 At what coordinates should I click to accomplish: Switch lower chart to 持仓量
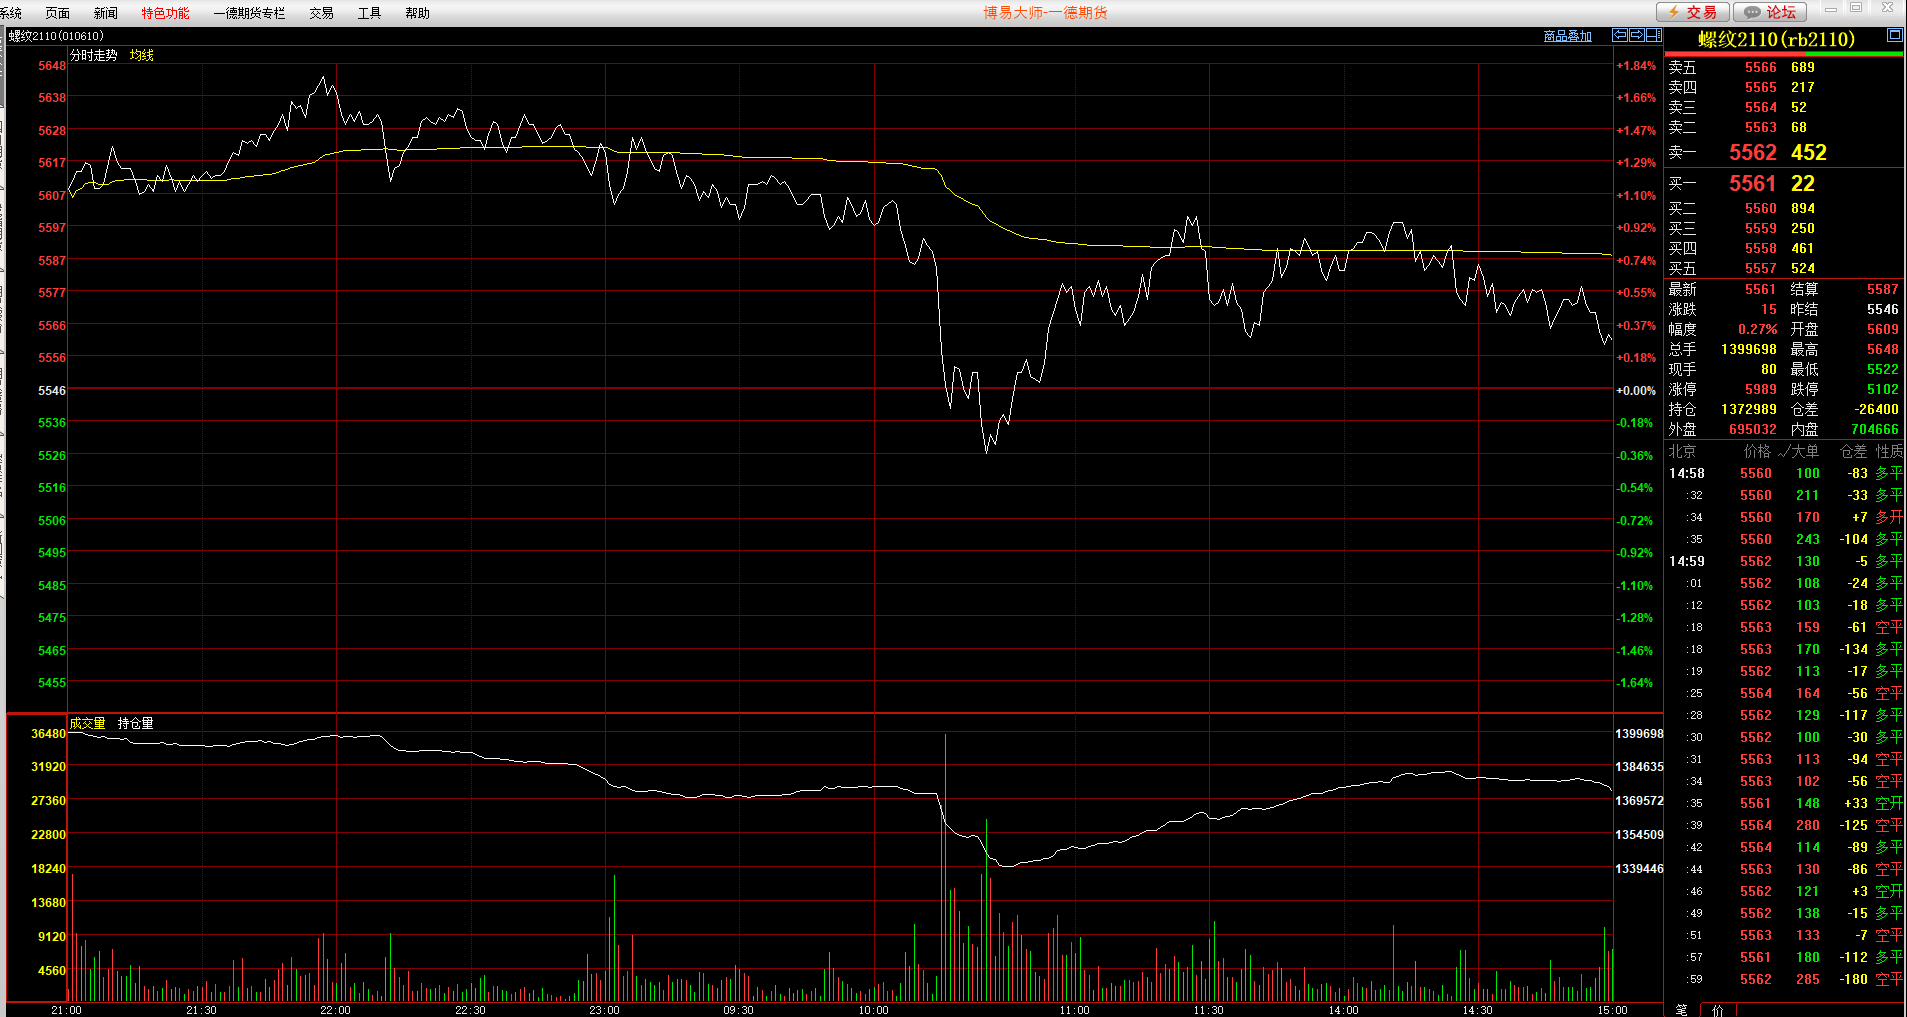pyautogui.click(x=135, y=723)
